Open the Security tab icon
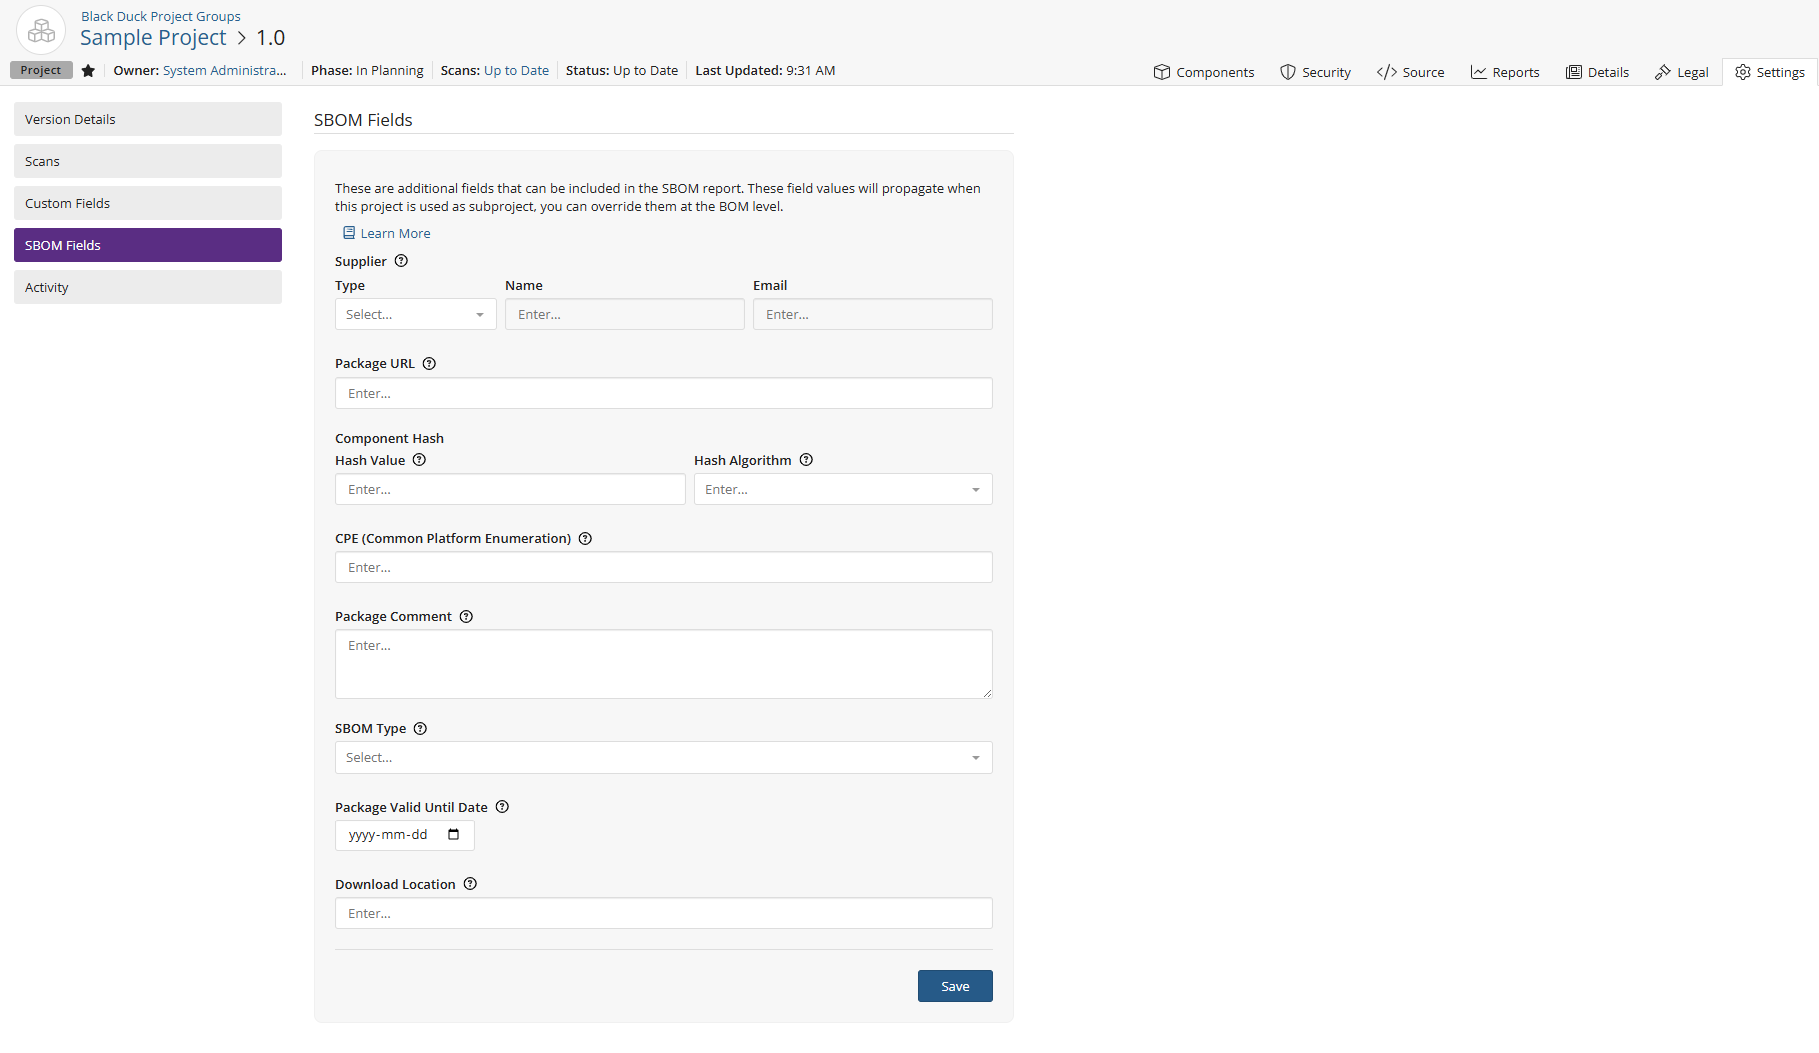This screenshot has width=1819, height=1053. (x=1286, y=71)
